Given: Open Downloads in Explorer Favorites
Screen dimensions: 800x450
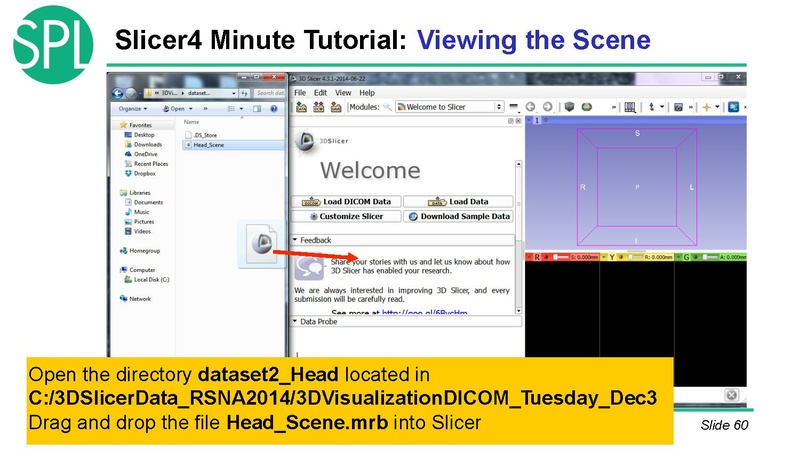Looking at the screenshot, I should [x=143, y=144].
